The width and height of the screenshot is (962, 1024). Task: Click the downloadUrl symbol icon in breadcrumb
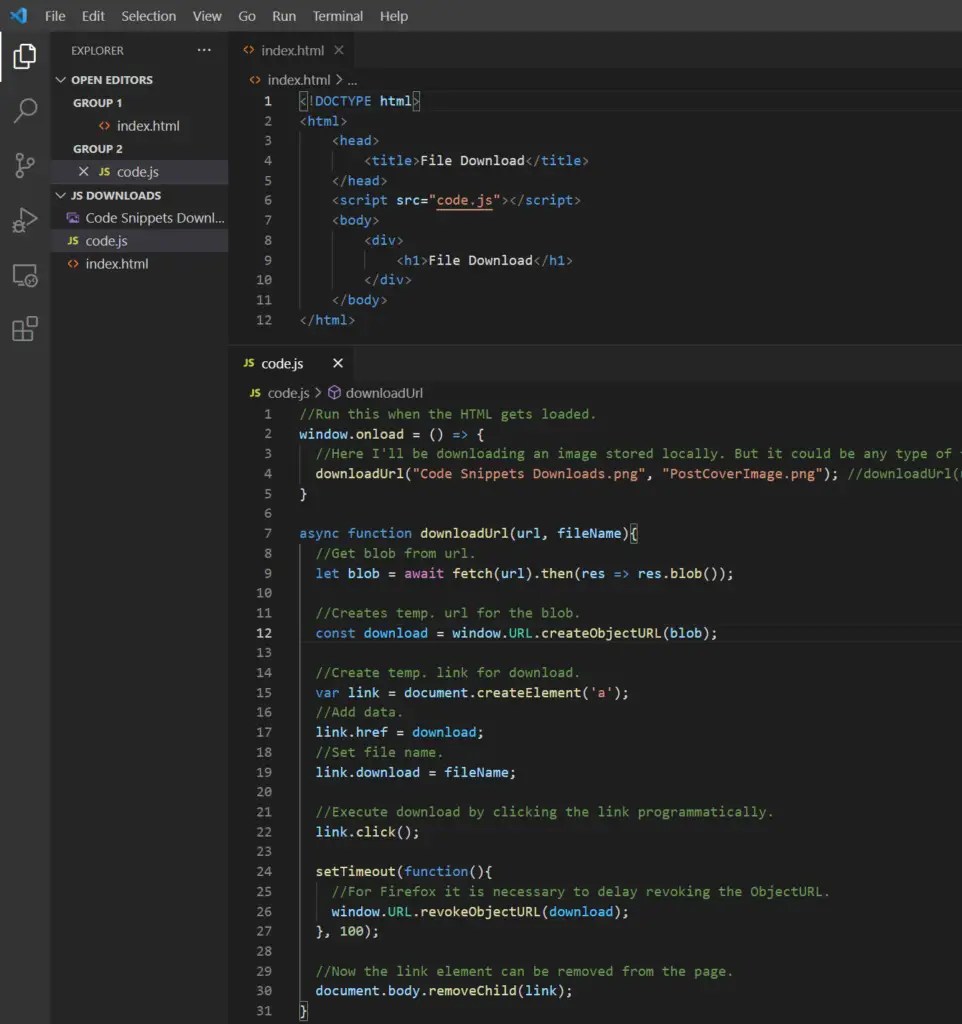pos(334,392)
